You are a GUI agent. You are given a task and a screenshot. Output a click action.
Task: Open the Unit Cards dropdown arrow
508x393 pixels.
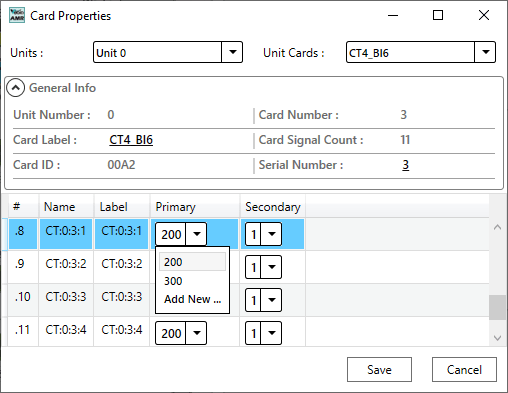(485, 52)
